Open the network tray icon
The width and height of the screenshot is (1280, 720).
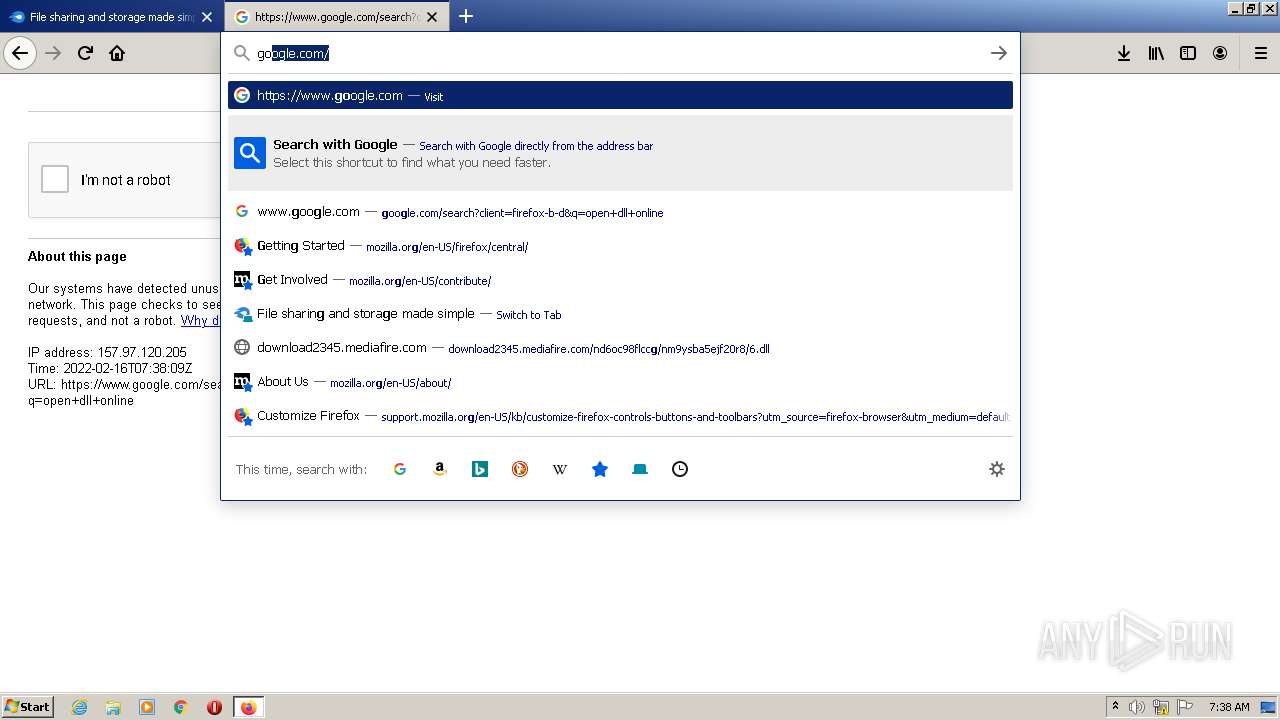(x=1161, y=707)
